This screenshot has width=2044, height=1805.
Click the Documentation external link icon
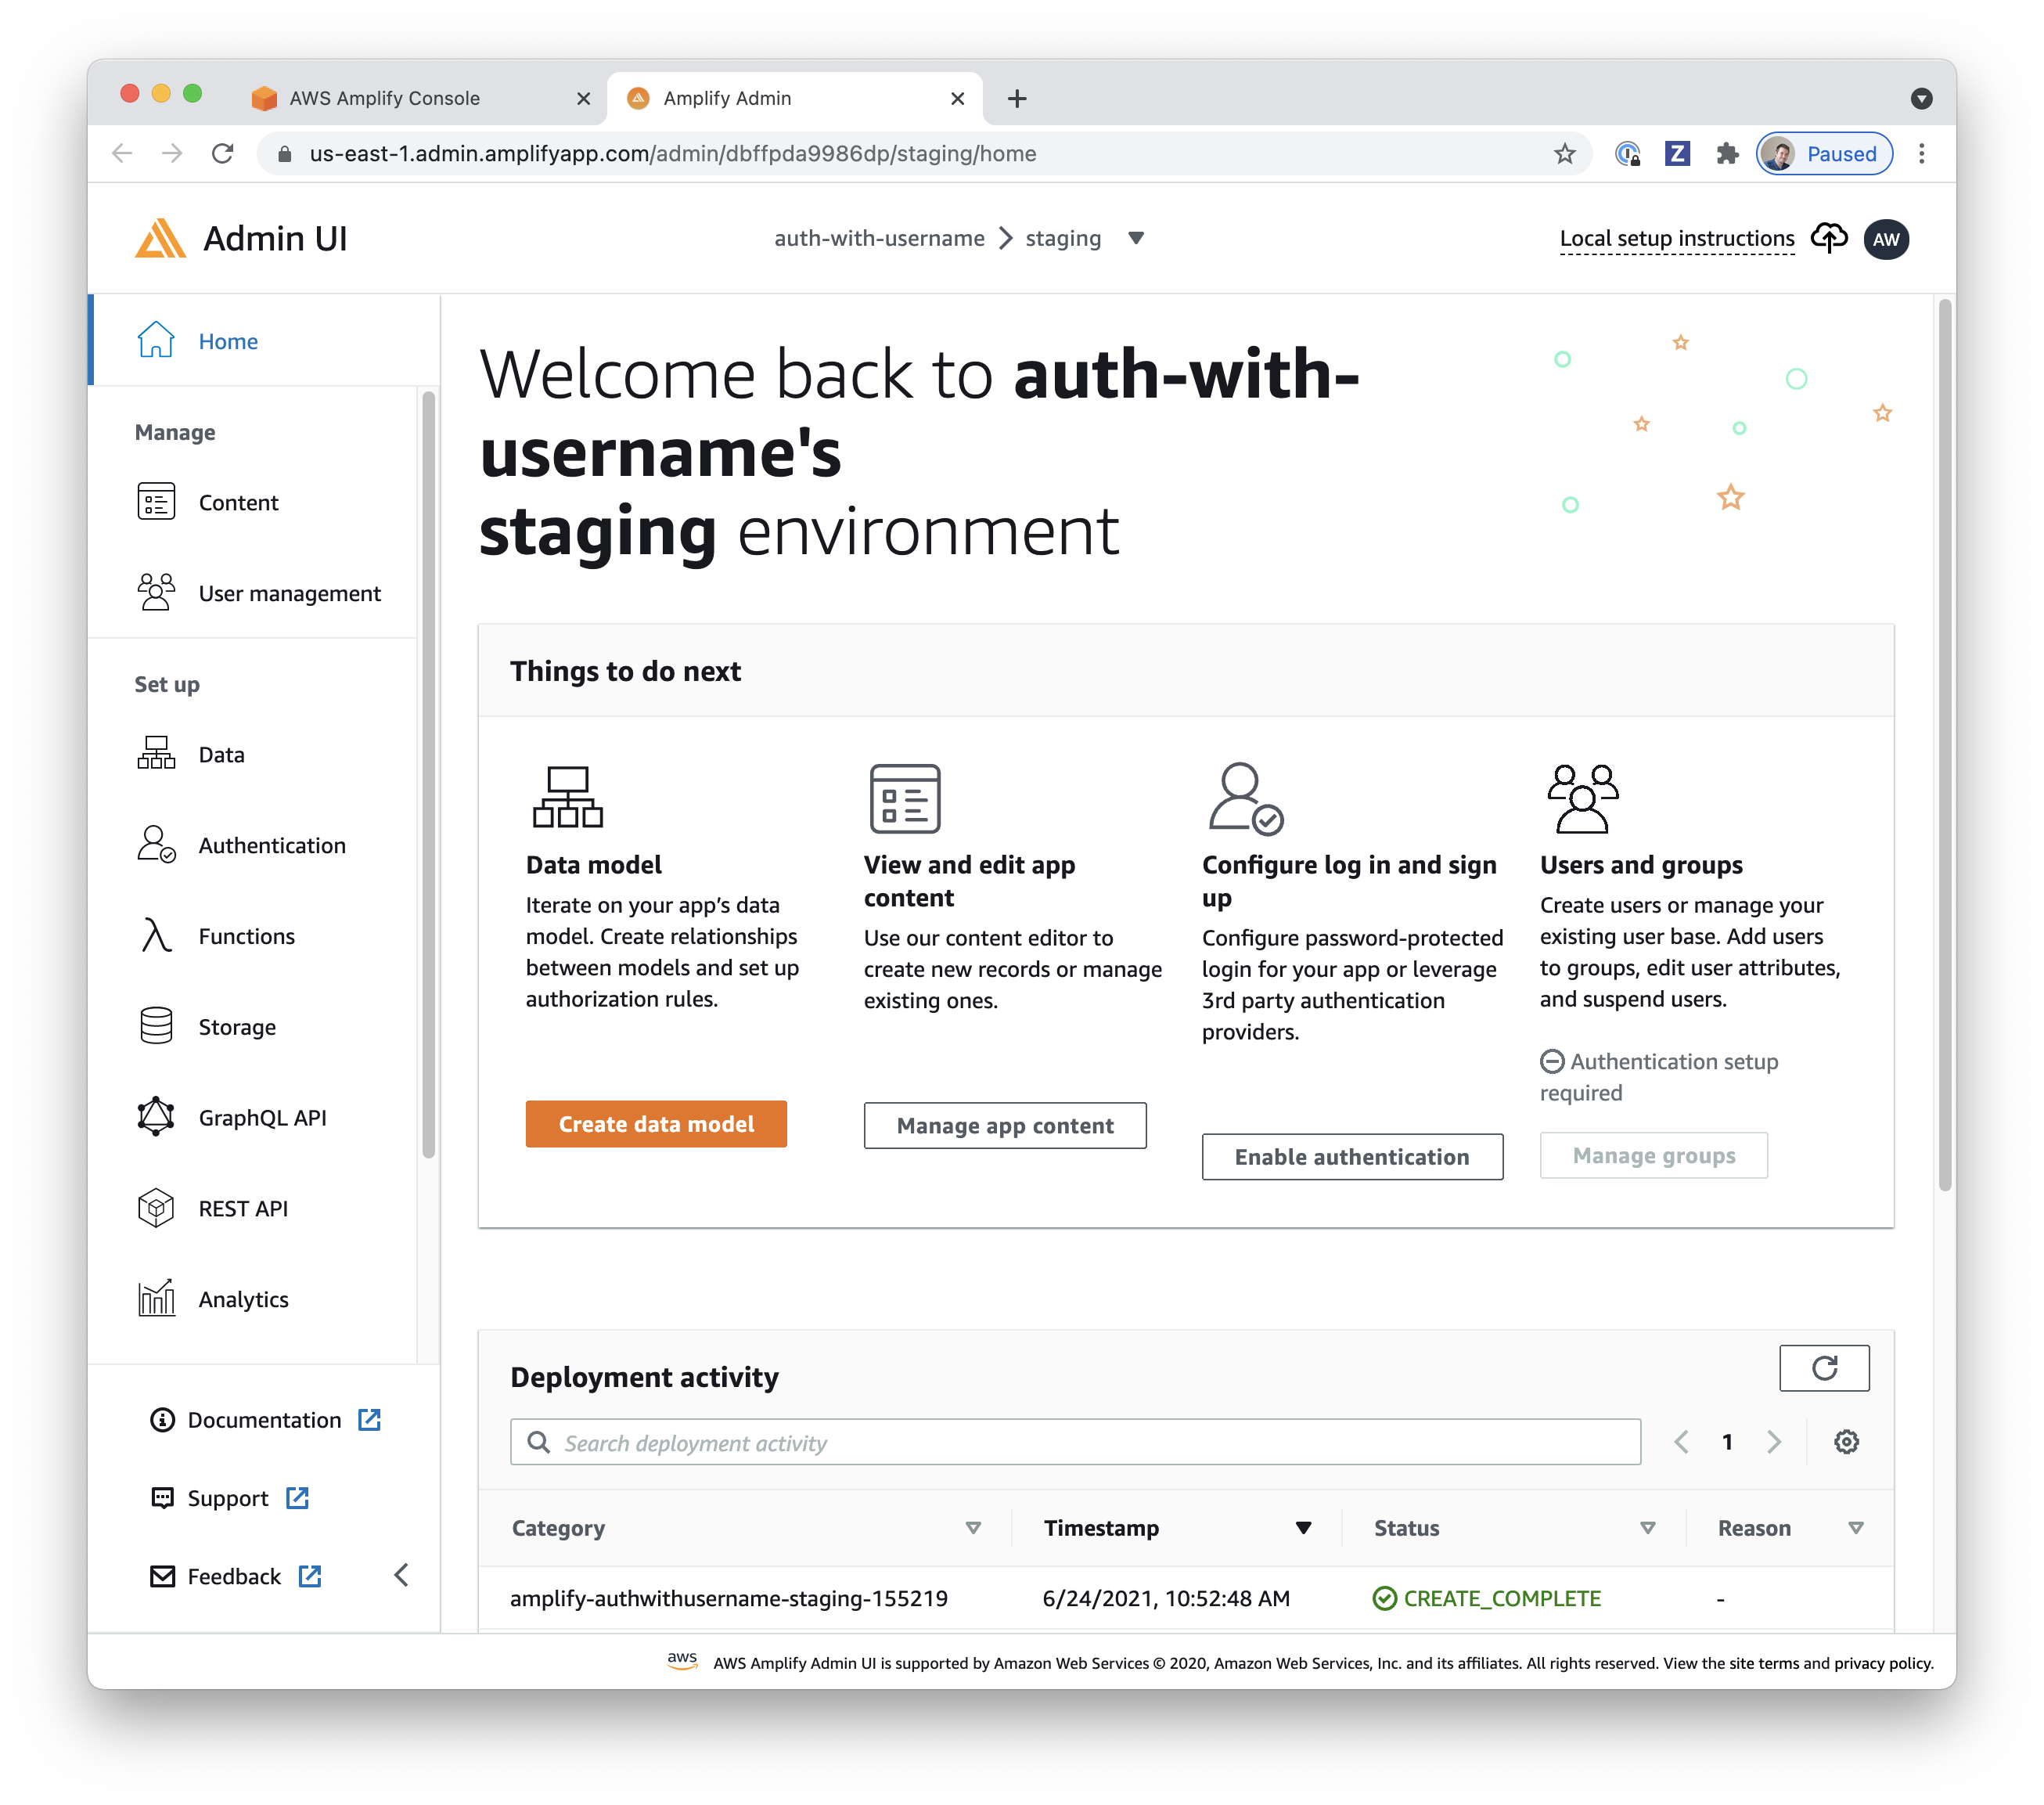(x=369, y=1419)
